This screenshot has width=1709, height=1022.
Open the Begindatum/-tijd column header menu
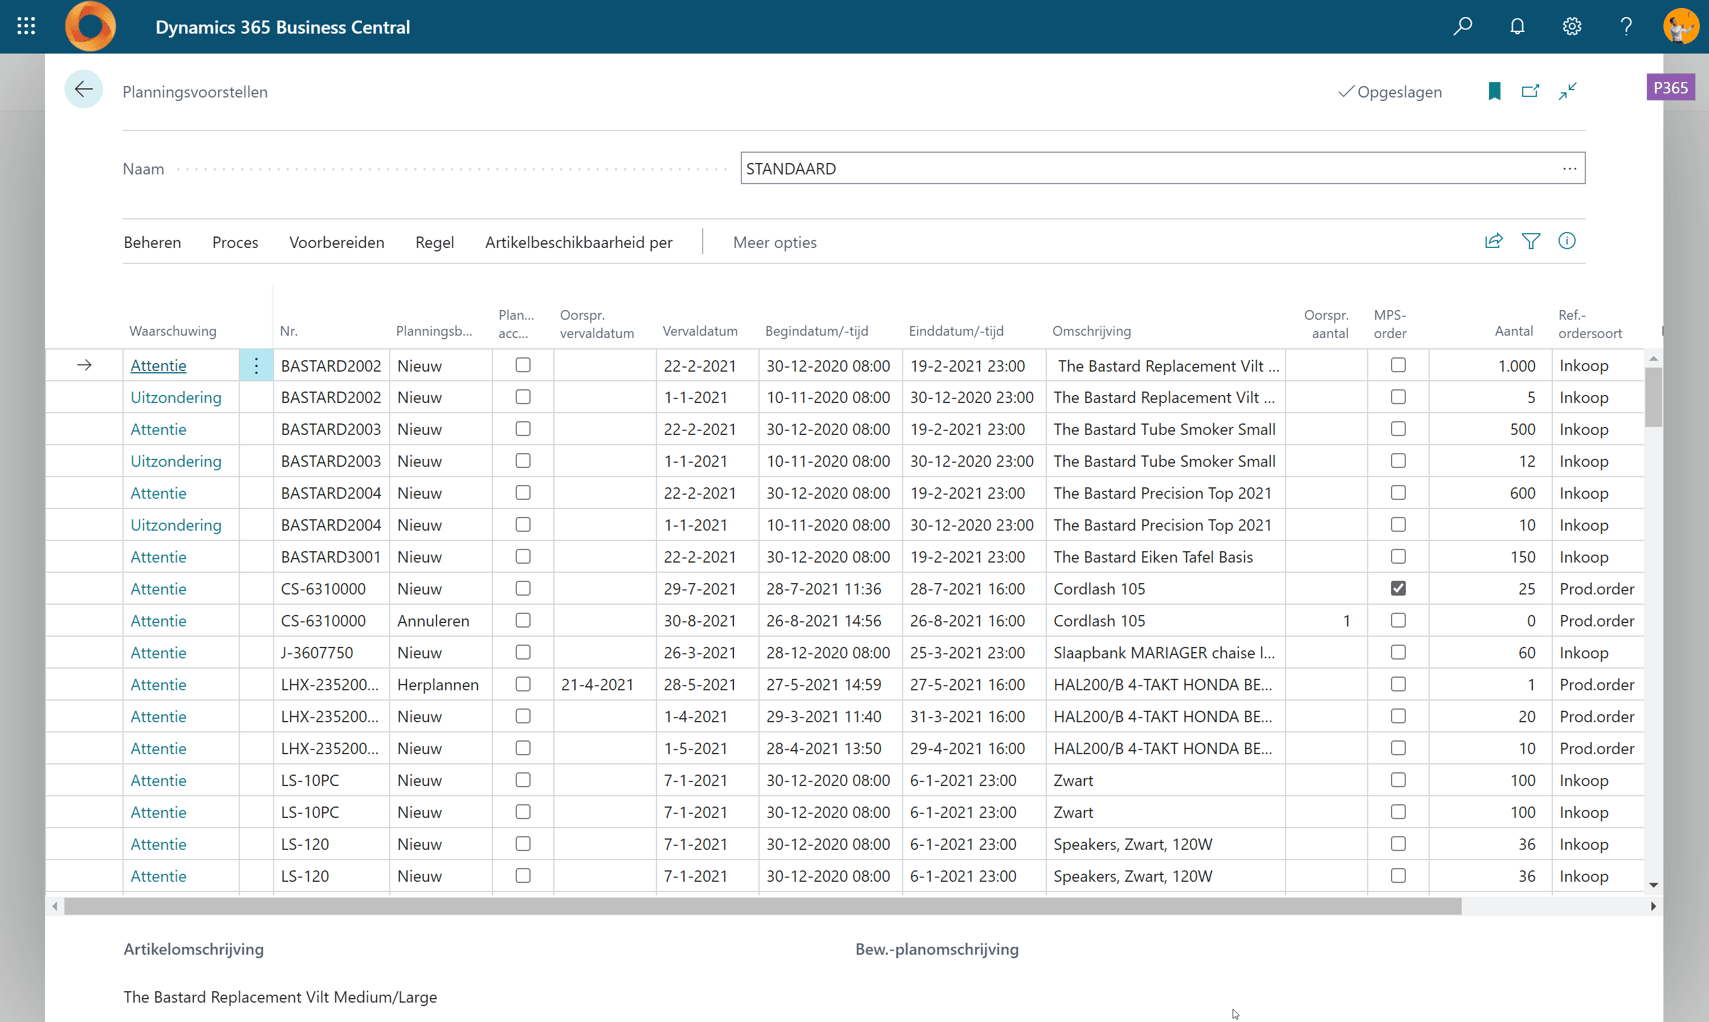(x=817, y=331)
